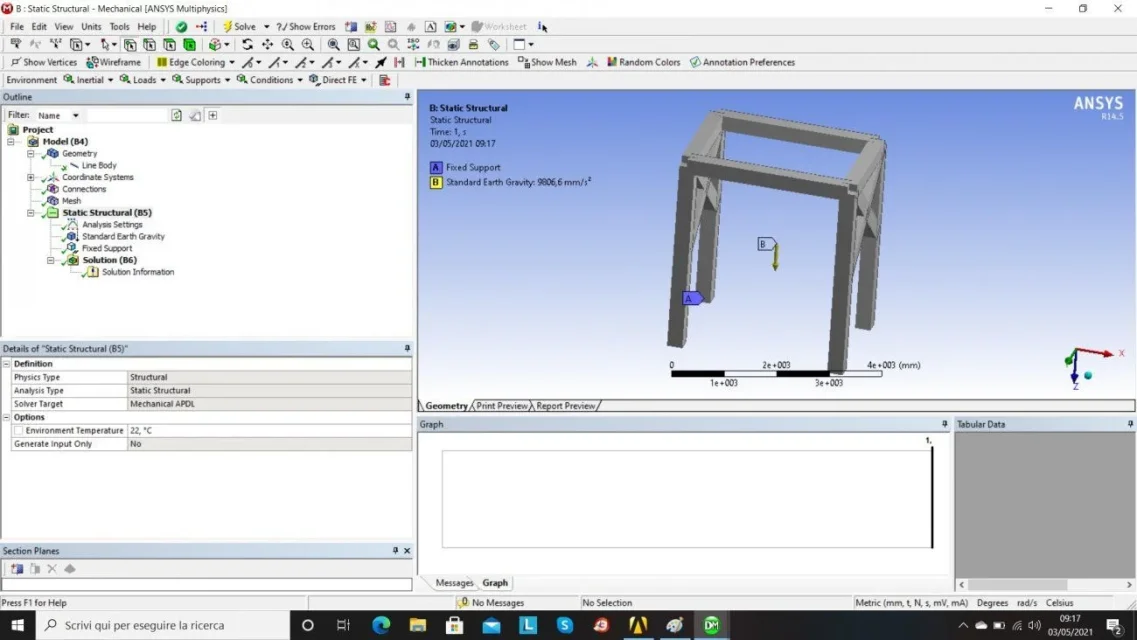The height and width of the screenshot is (640, 1137).
Task: Collapse the Definition section in Details
Action: 7,364
